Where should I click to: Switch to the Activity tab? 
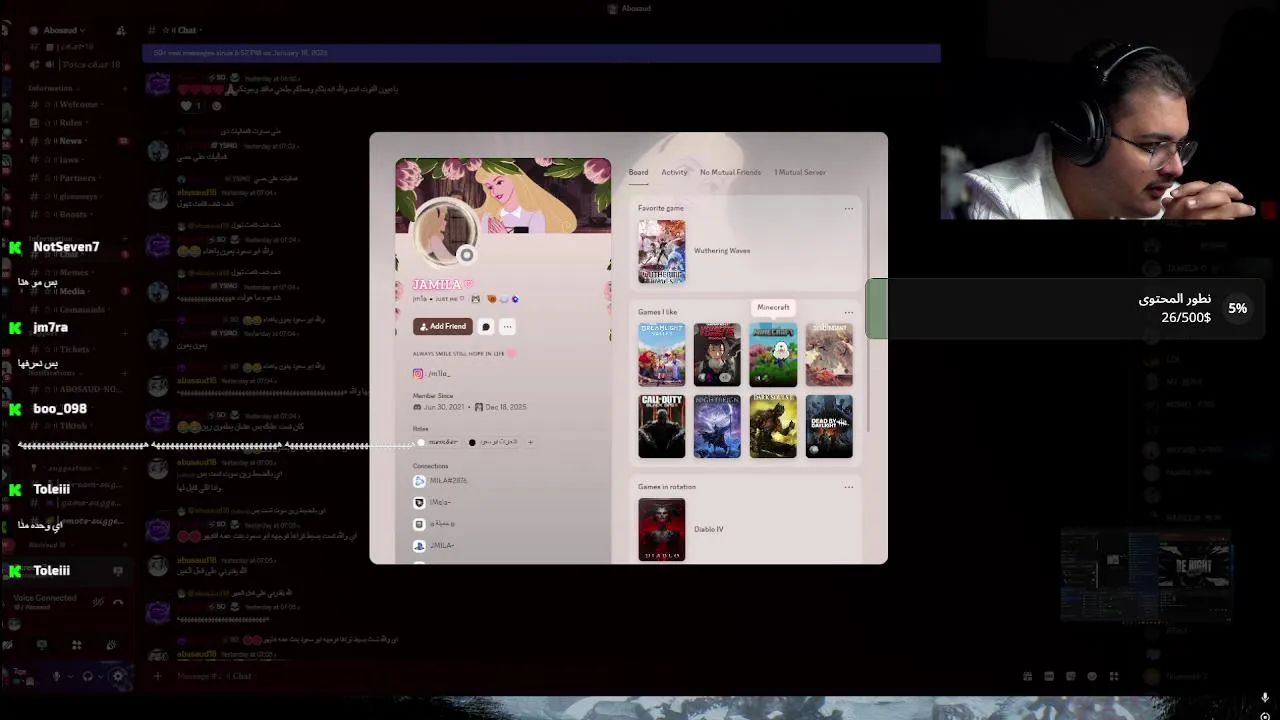coord(674,172)
